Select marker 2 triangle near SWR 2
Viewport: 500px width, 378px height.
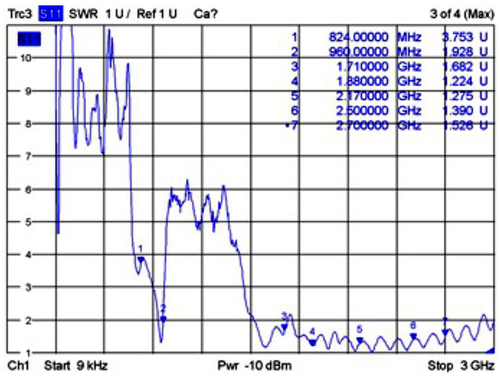pyautogui.click(x=163, y=319)
